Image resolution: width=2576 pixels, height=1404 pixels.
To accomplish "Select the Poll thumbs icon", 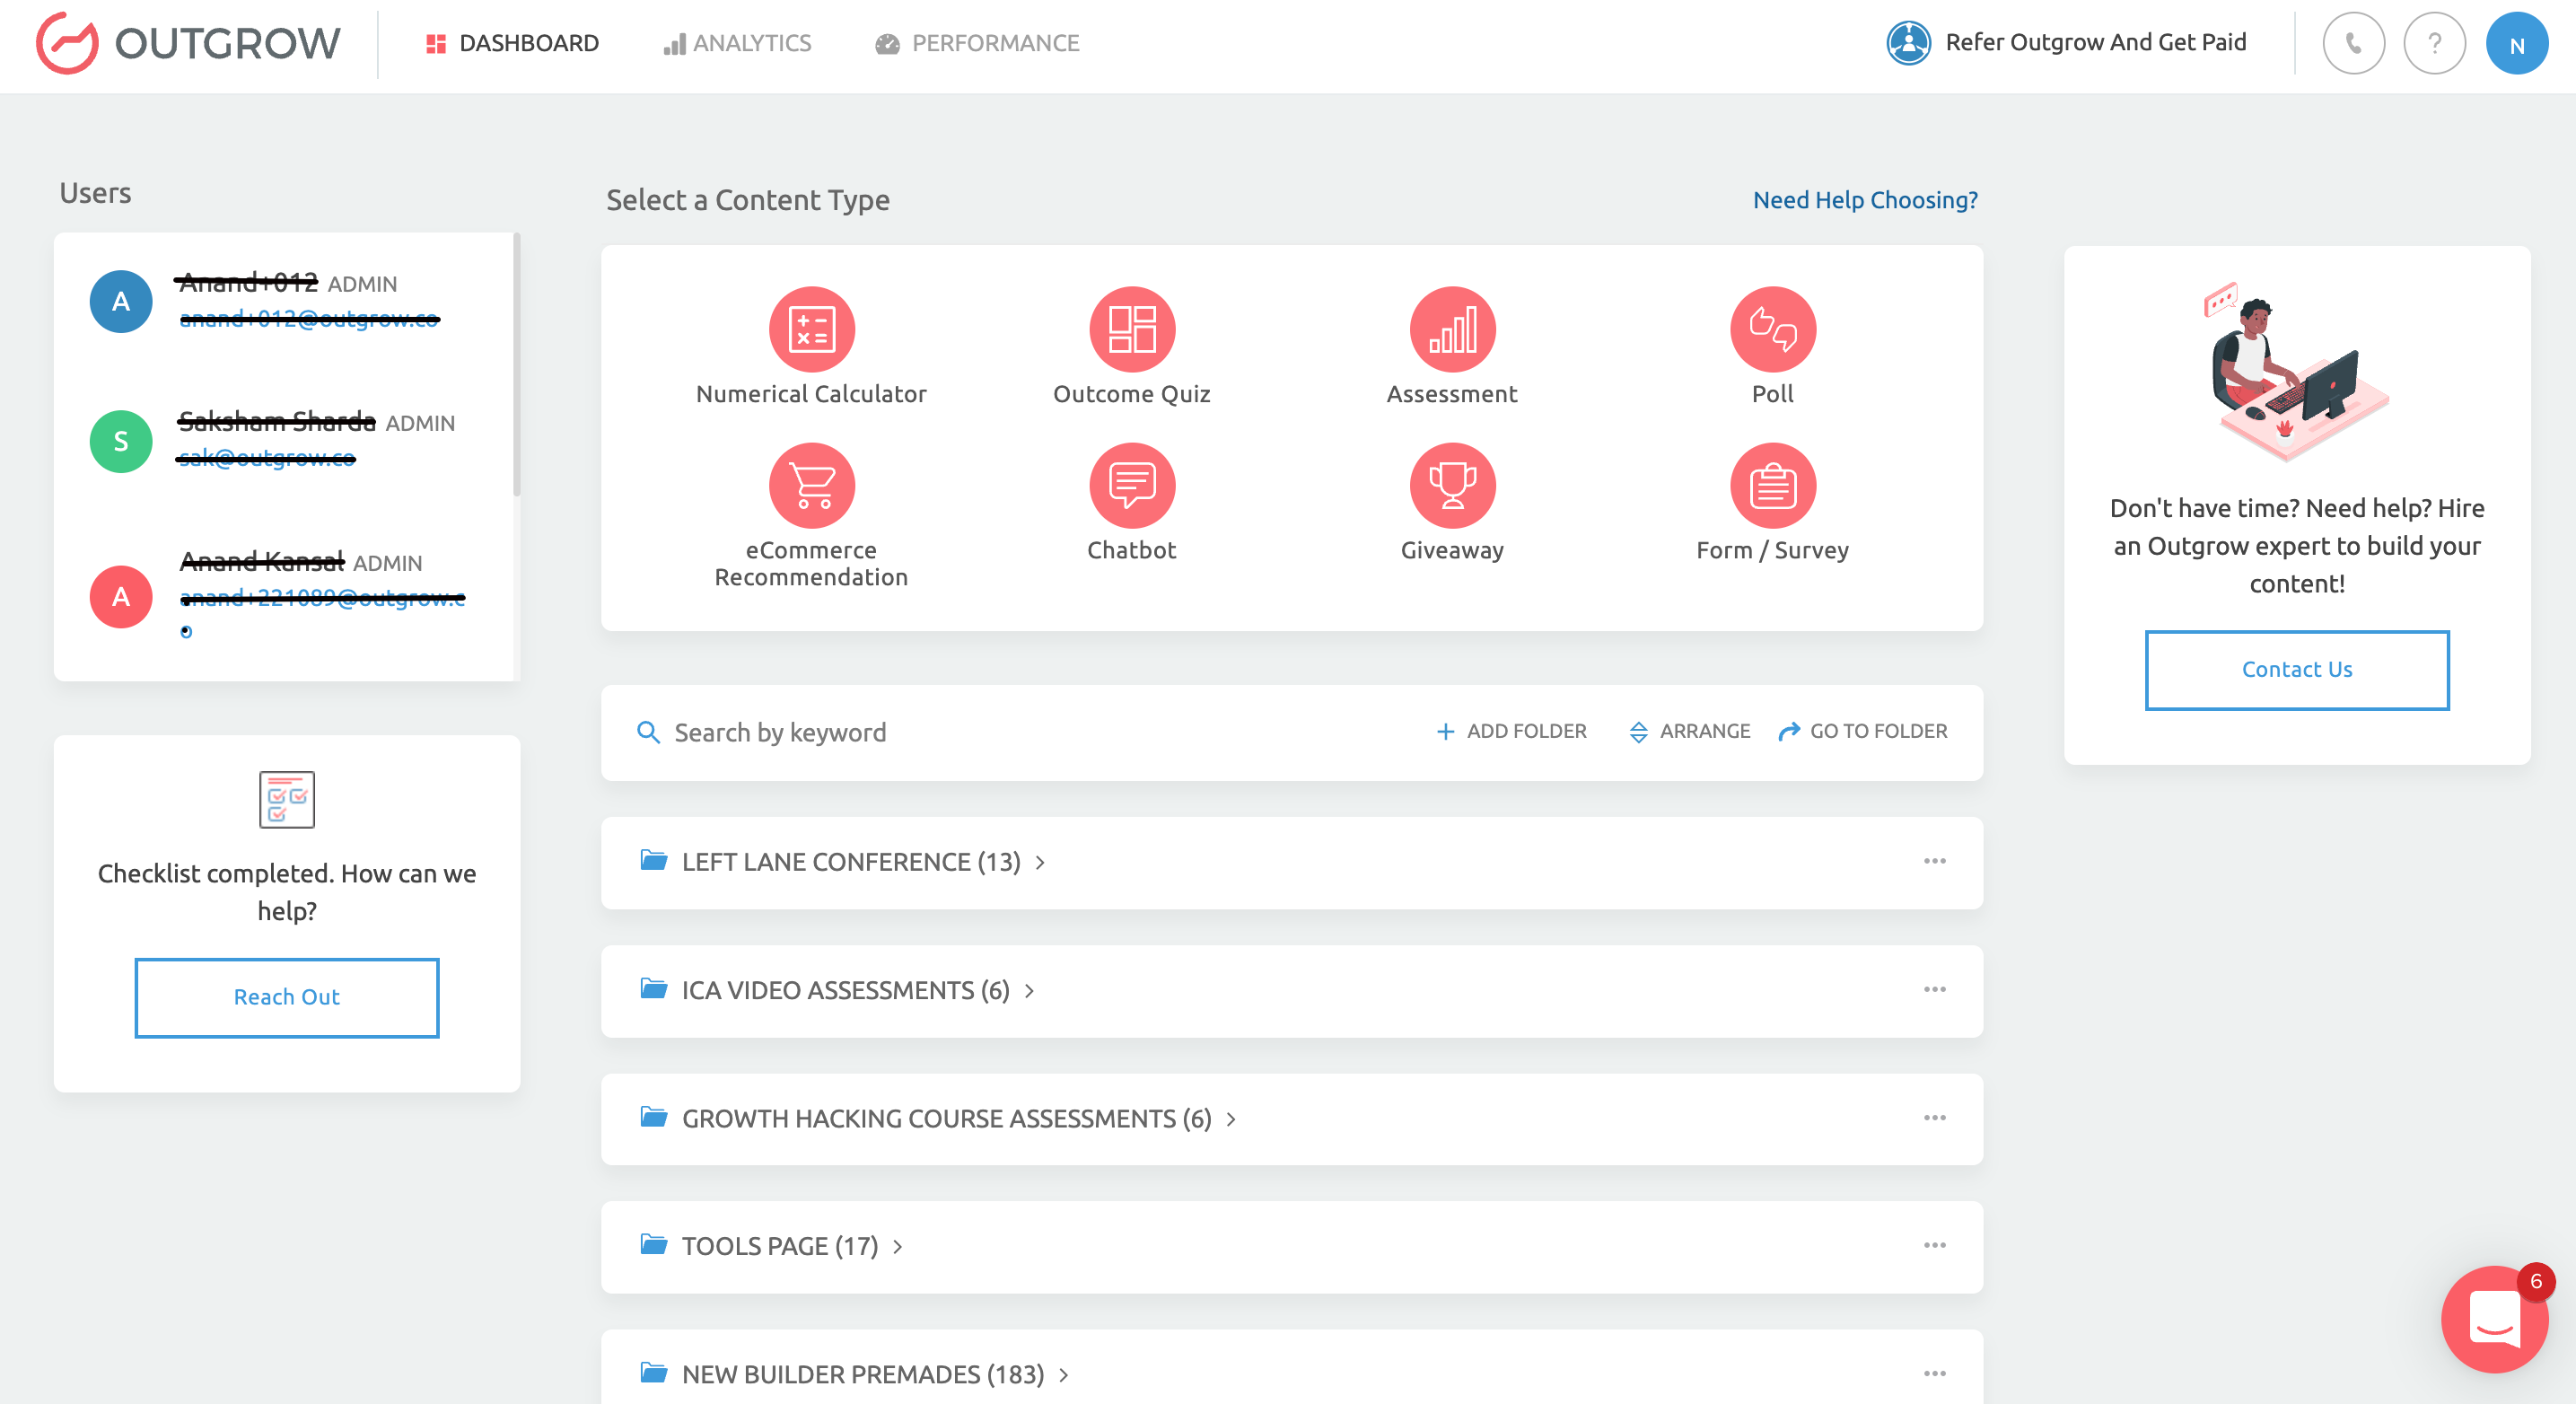I will (x=1772, y=329).
